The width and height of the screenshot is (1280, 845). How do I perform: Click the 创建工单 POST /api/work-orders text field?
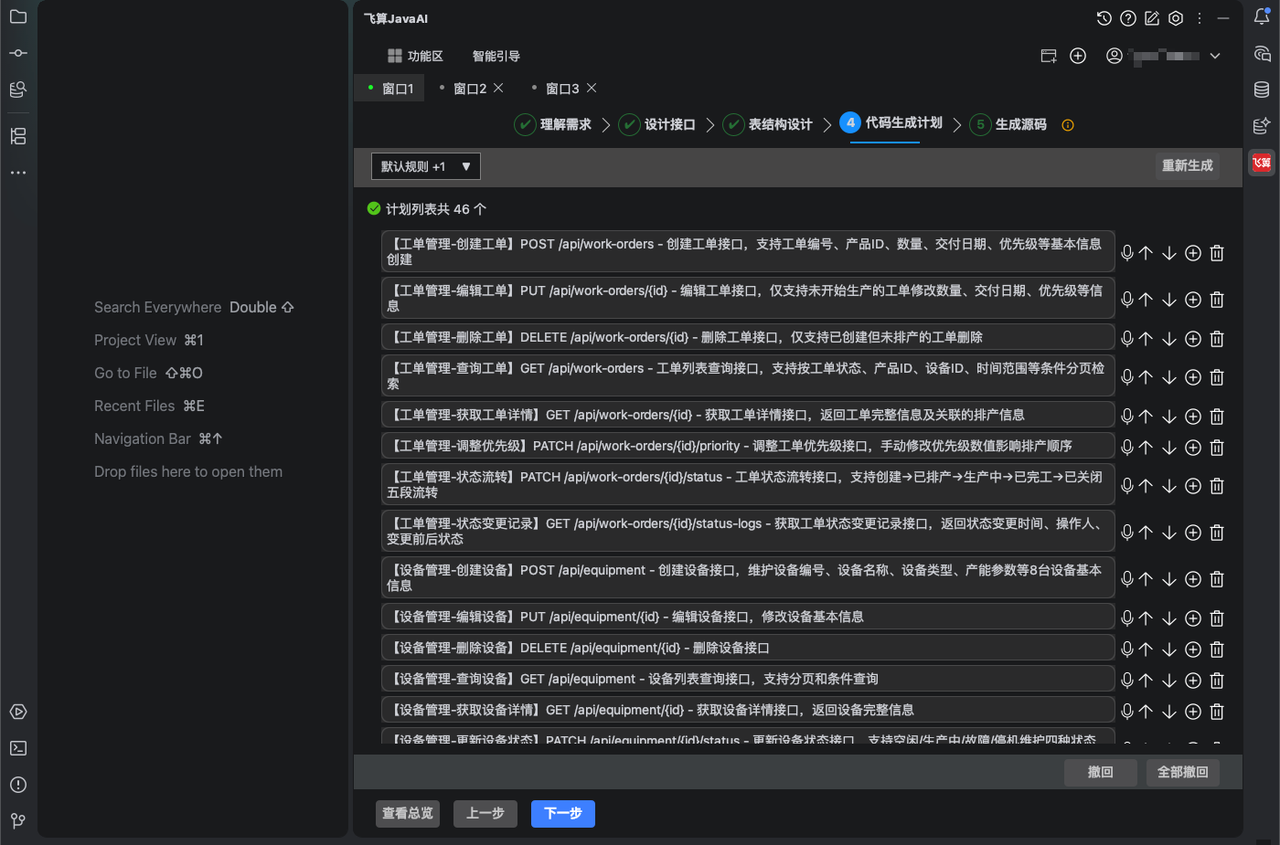click(x=748, y=251)
